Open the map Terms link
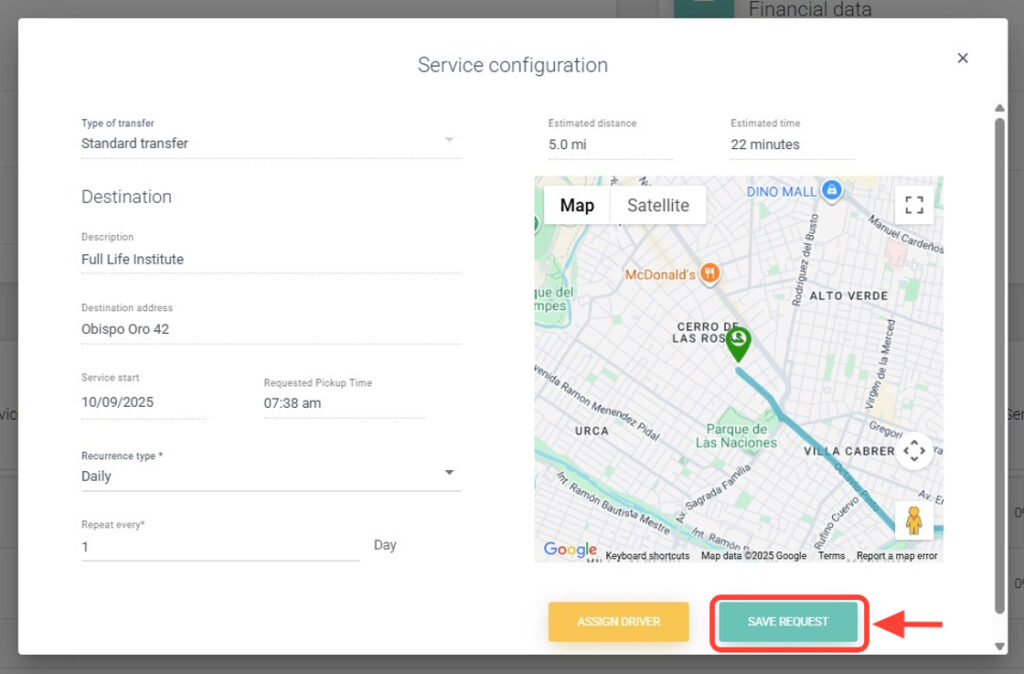This screenshot has width=1024, height=674. pos(831,556)
